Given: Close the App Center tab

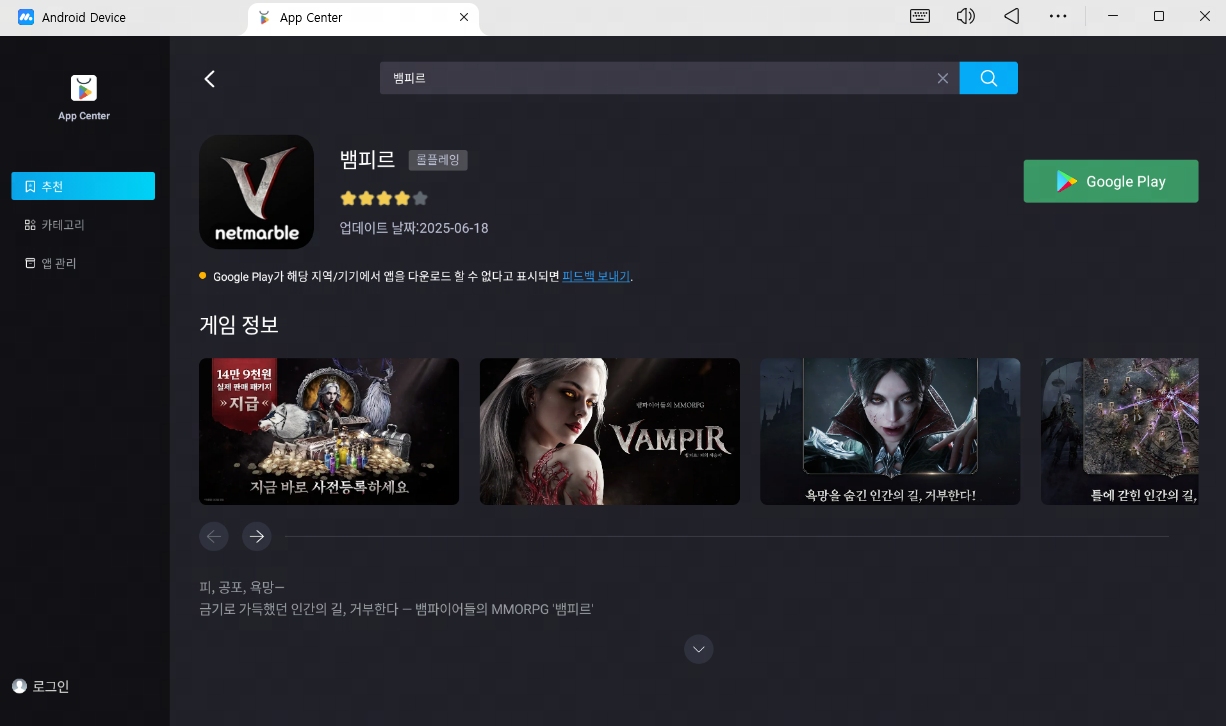Looking at the screenshot, I should 463,17.
